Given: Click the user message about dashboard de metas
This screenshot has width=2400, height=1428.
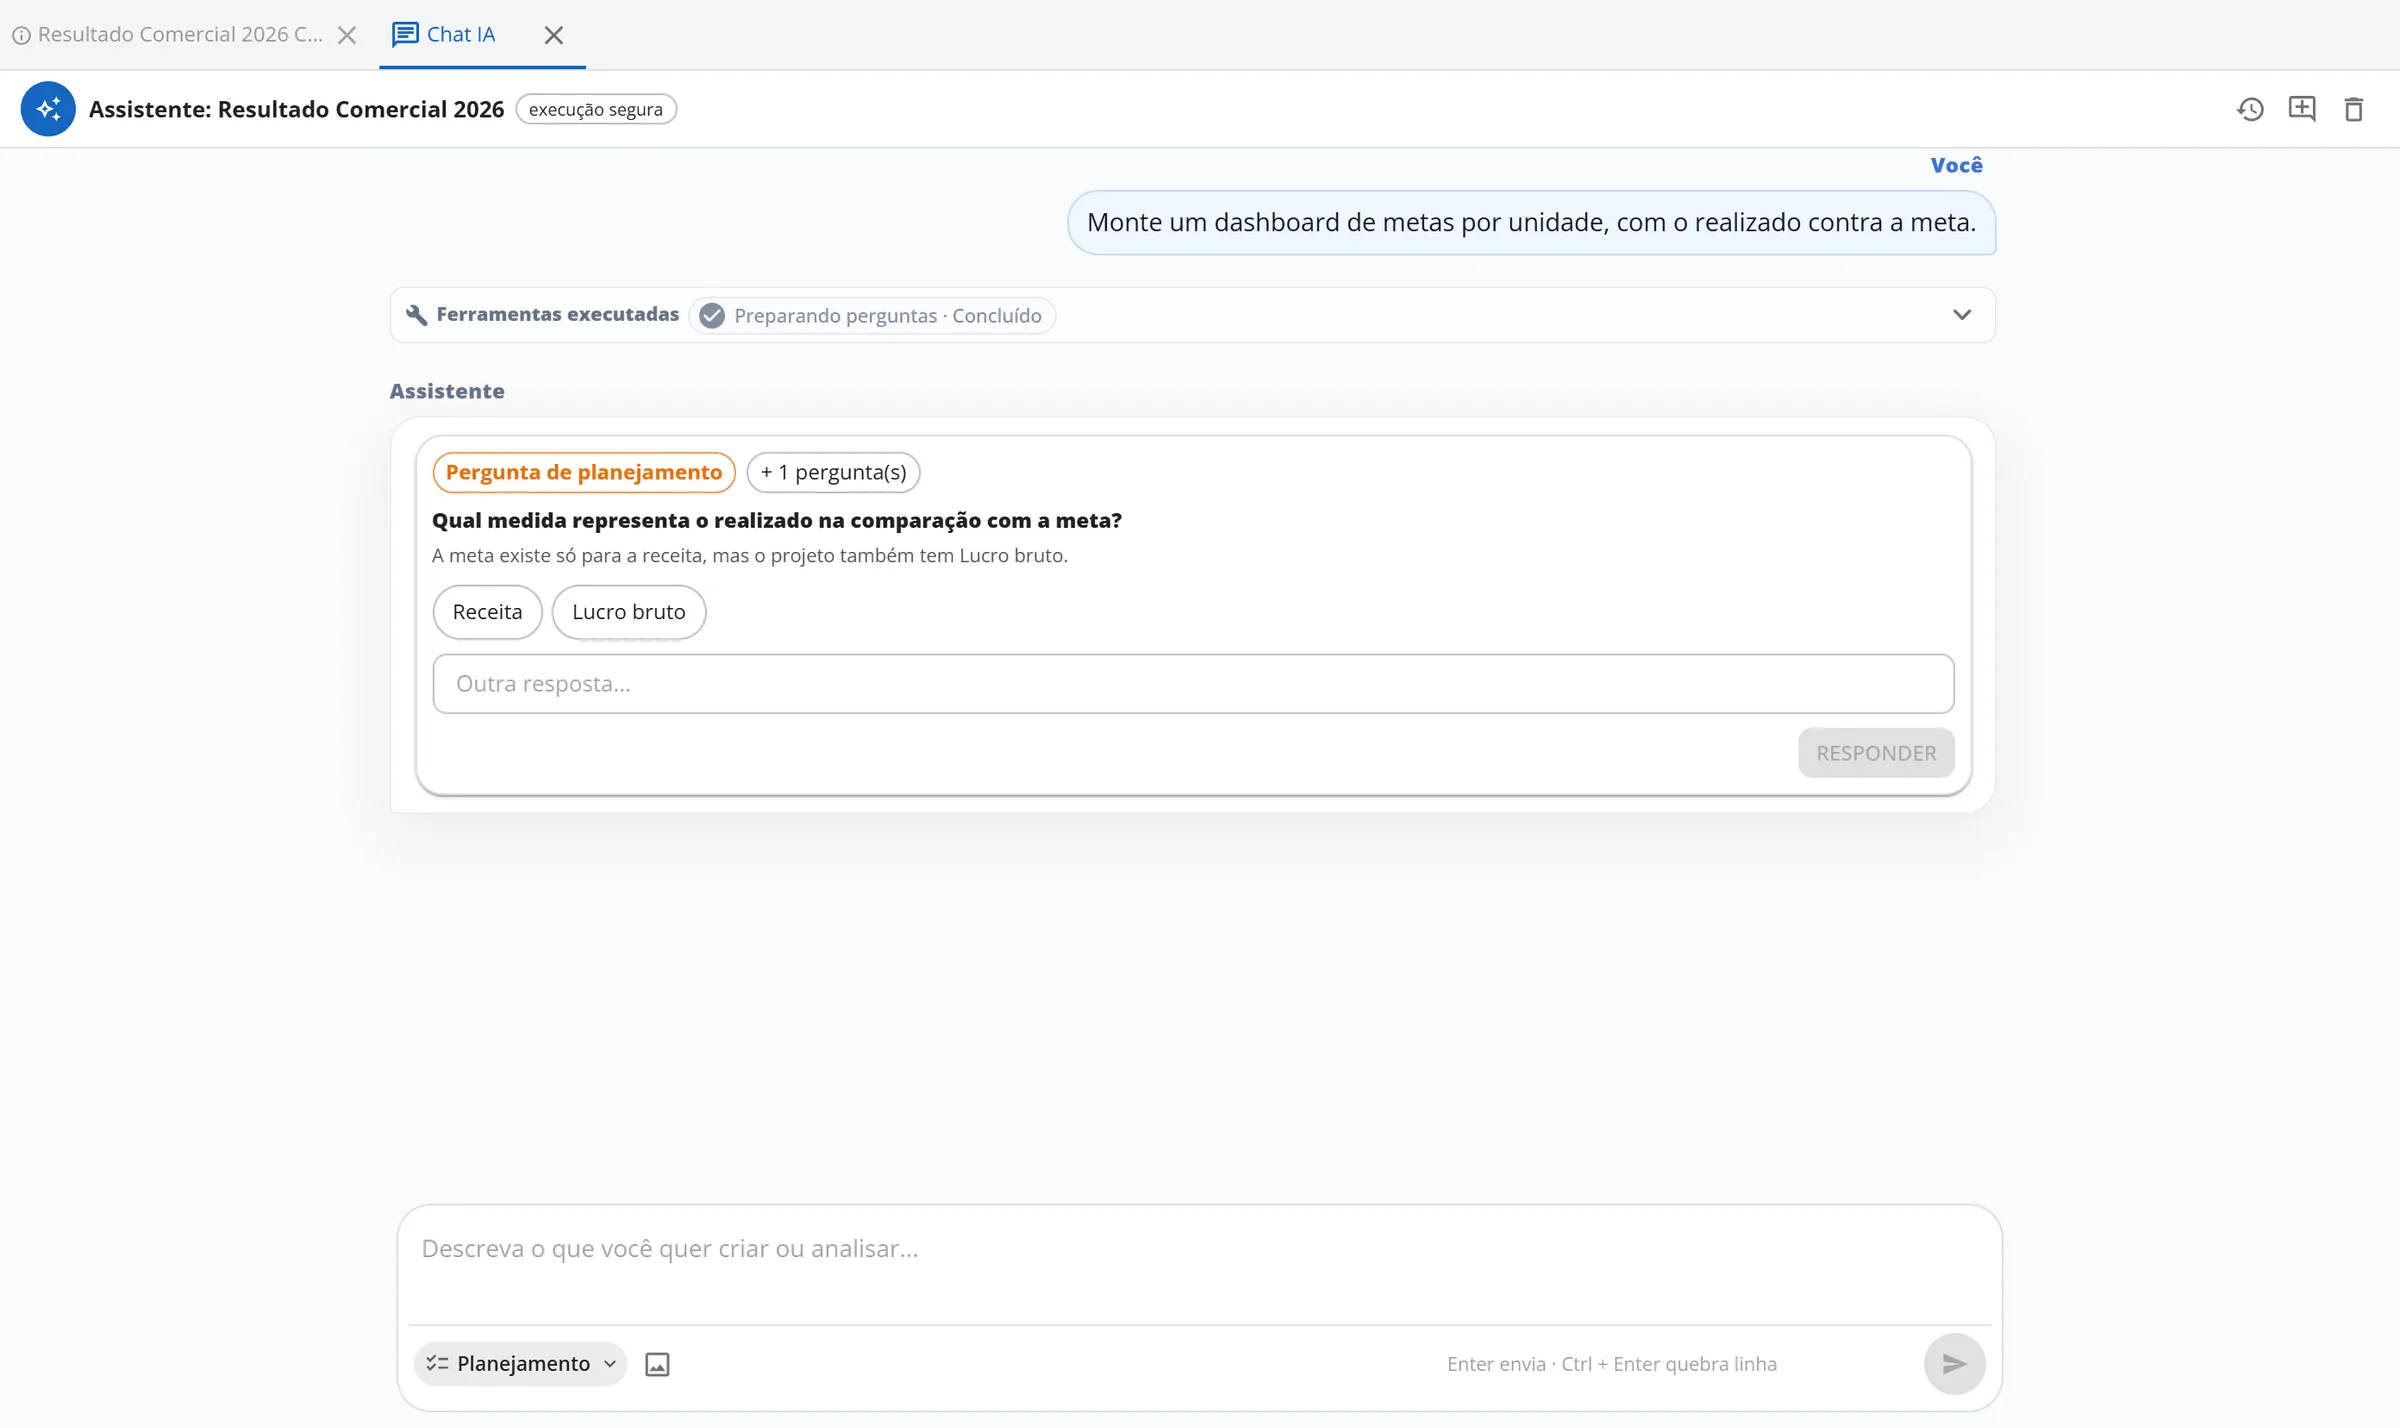Looking at the screenshot, I should [x=1531, y=223].
